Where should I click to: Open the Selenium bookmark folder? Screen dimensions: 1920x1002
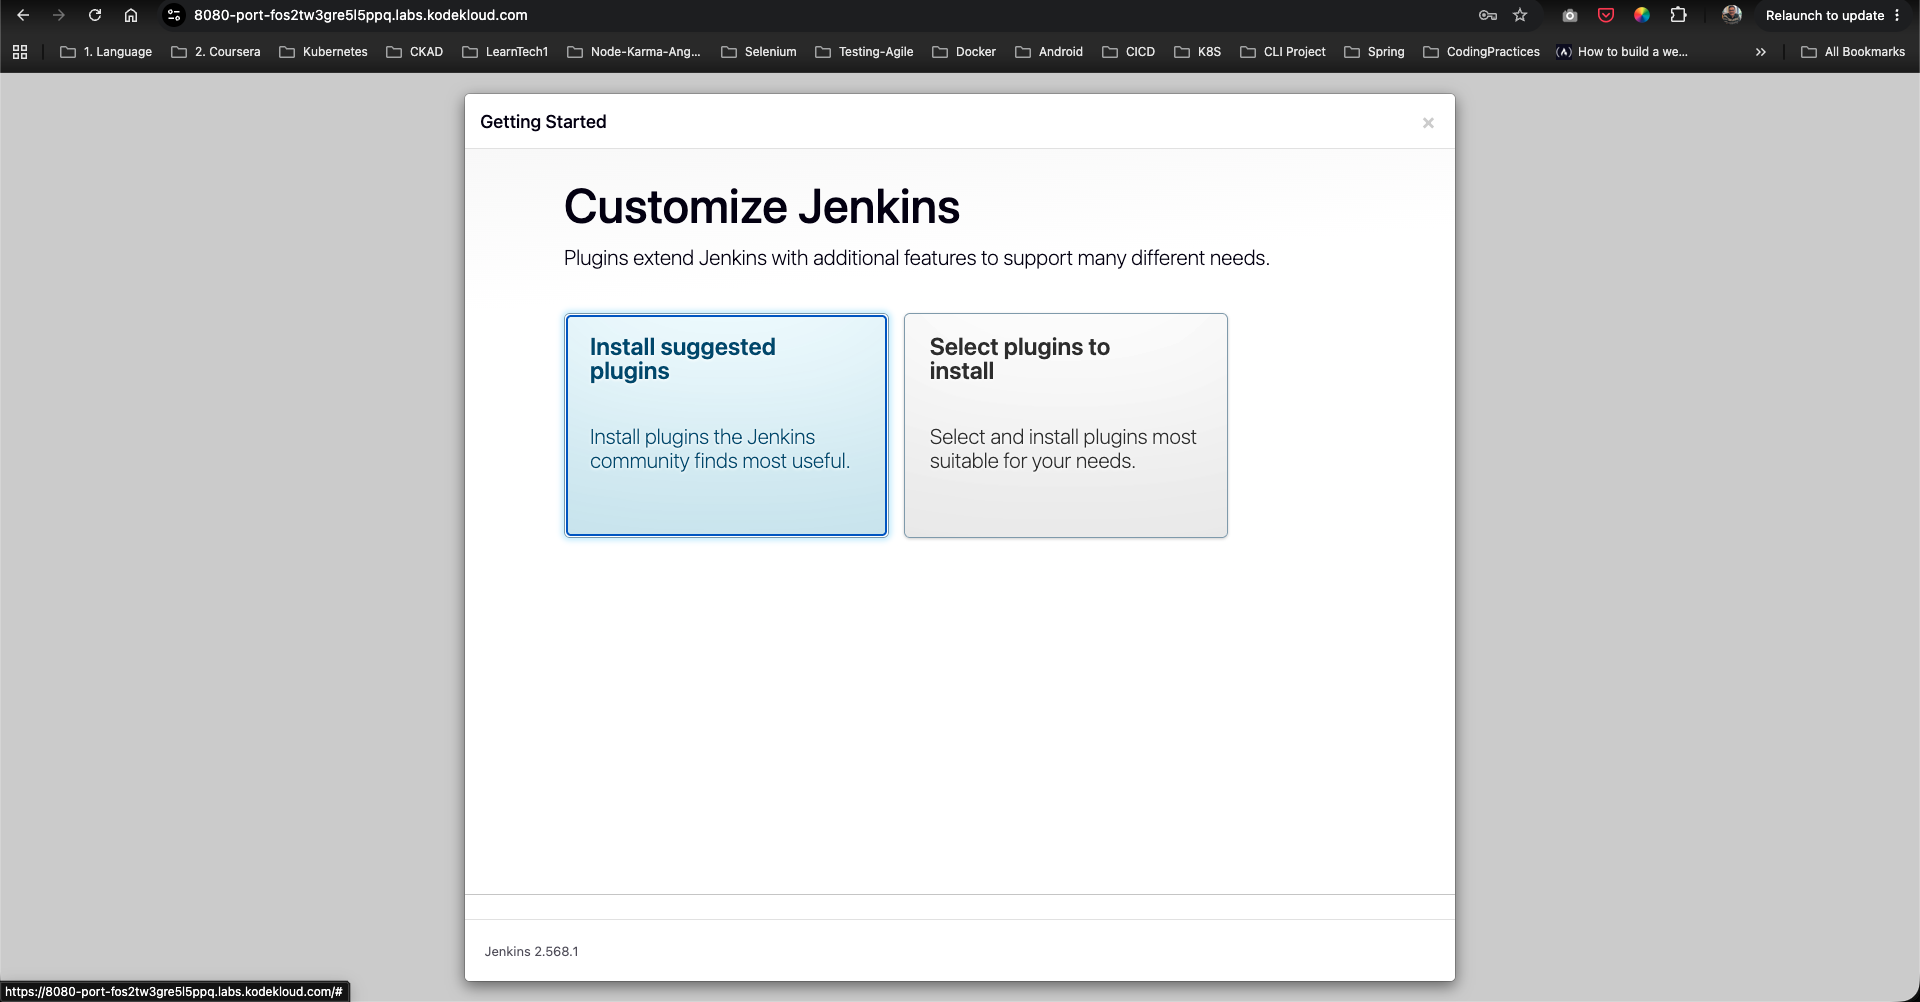point(759,52)
